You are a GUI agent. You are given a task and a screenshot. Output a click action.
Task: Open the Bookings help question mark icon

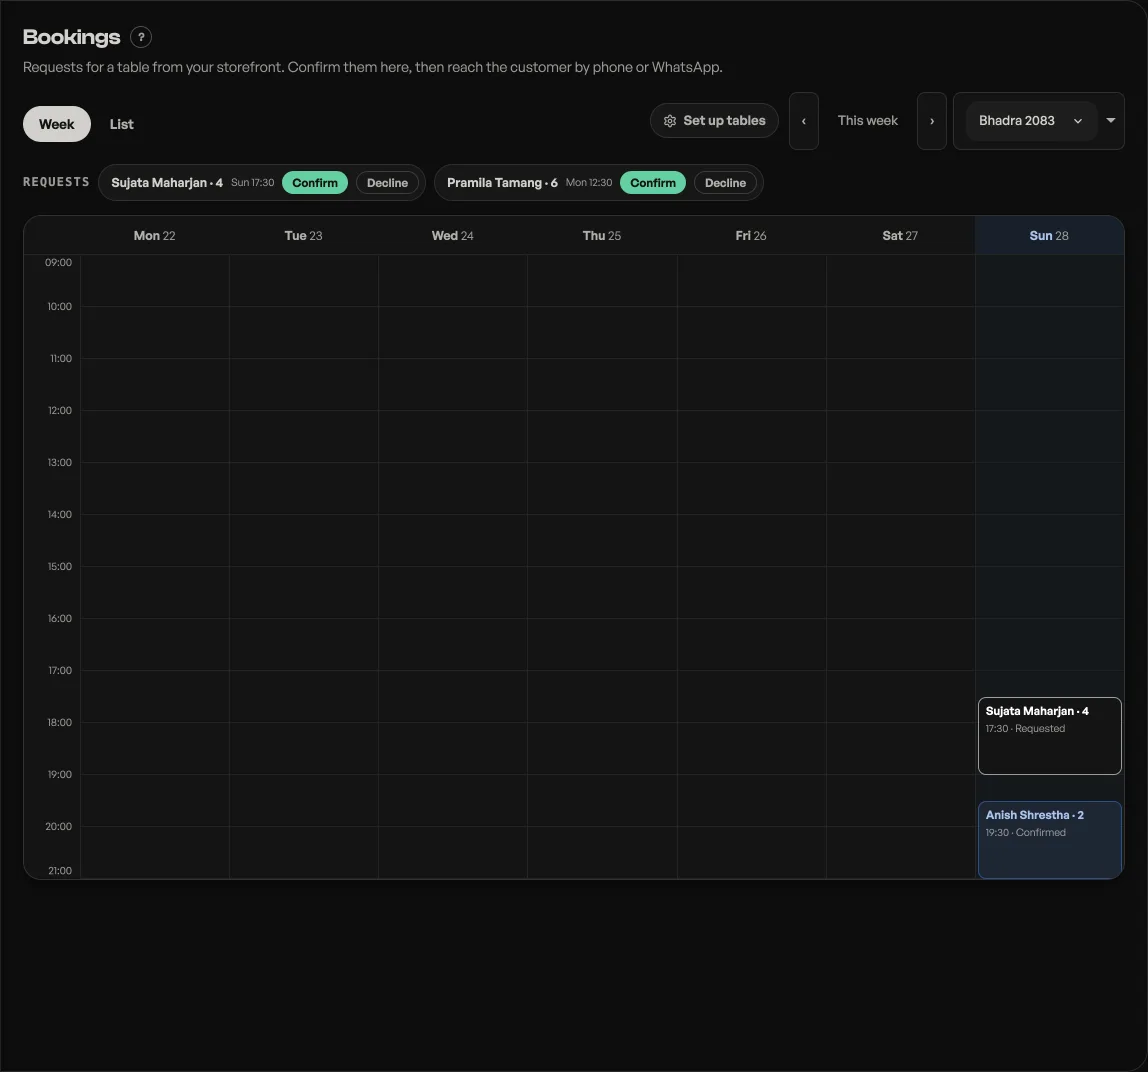(x=141, y=37)
